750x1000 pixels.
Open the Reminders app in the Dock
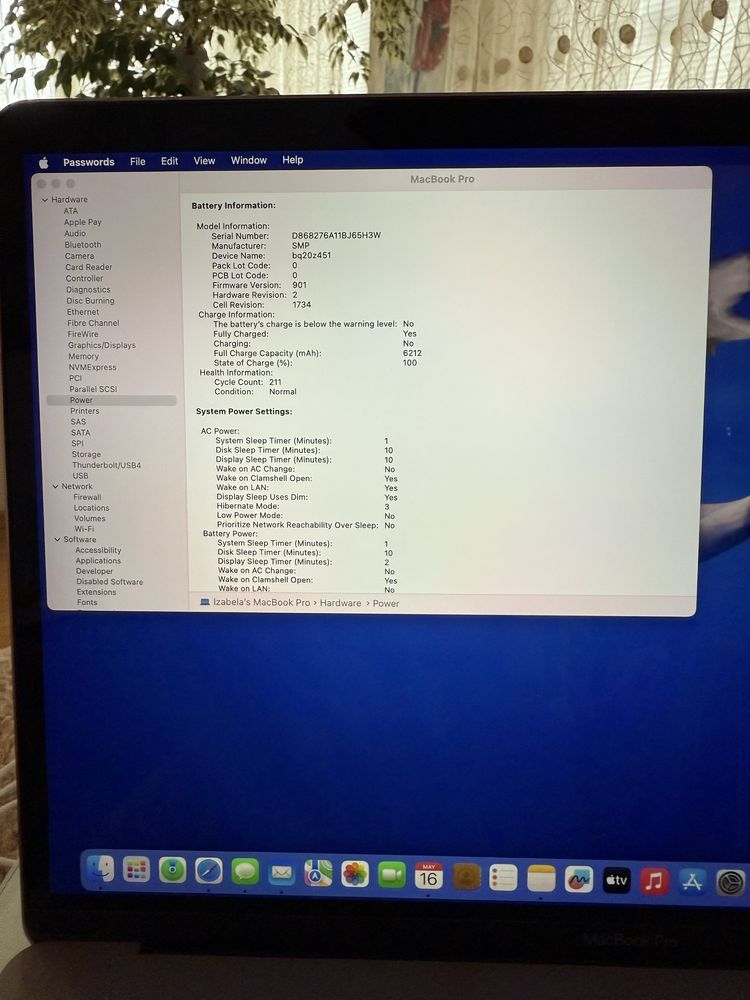point(503,878)
